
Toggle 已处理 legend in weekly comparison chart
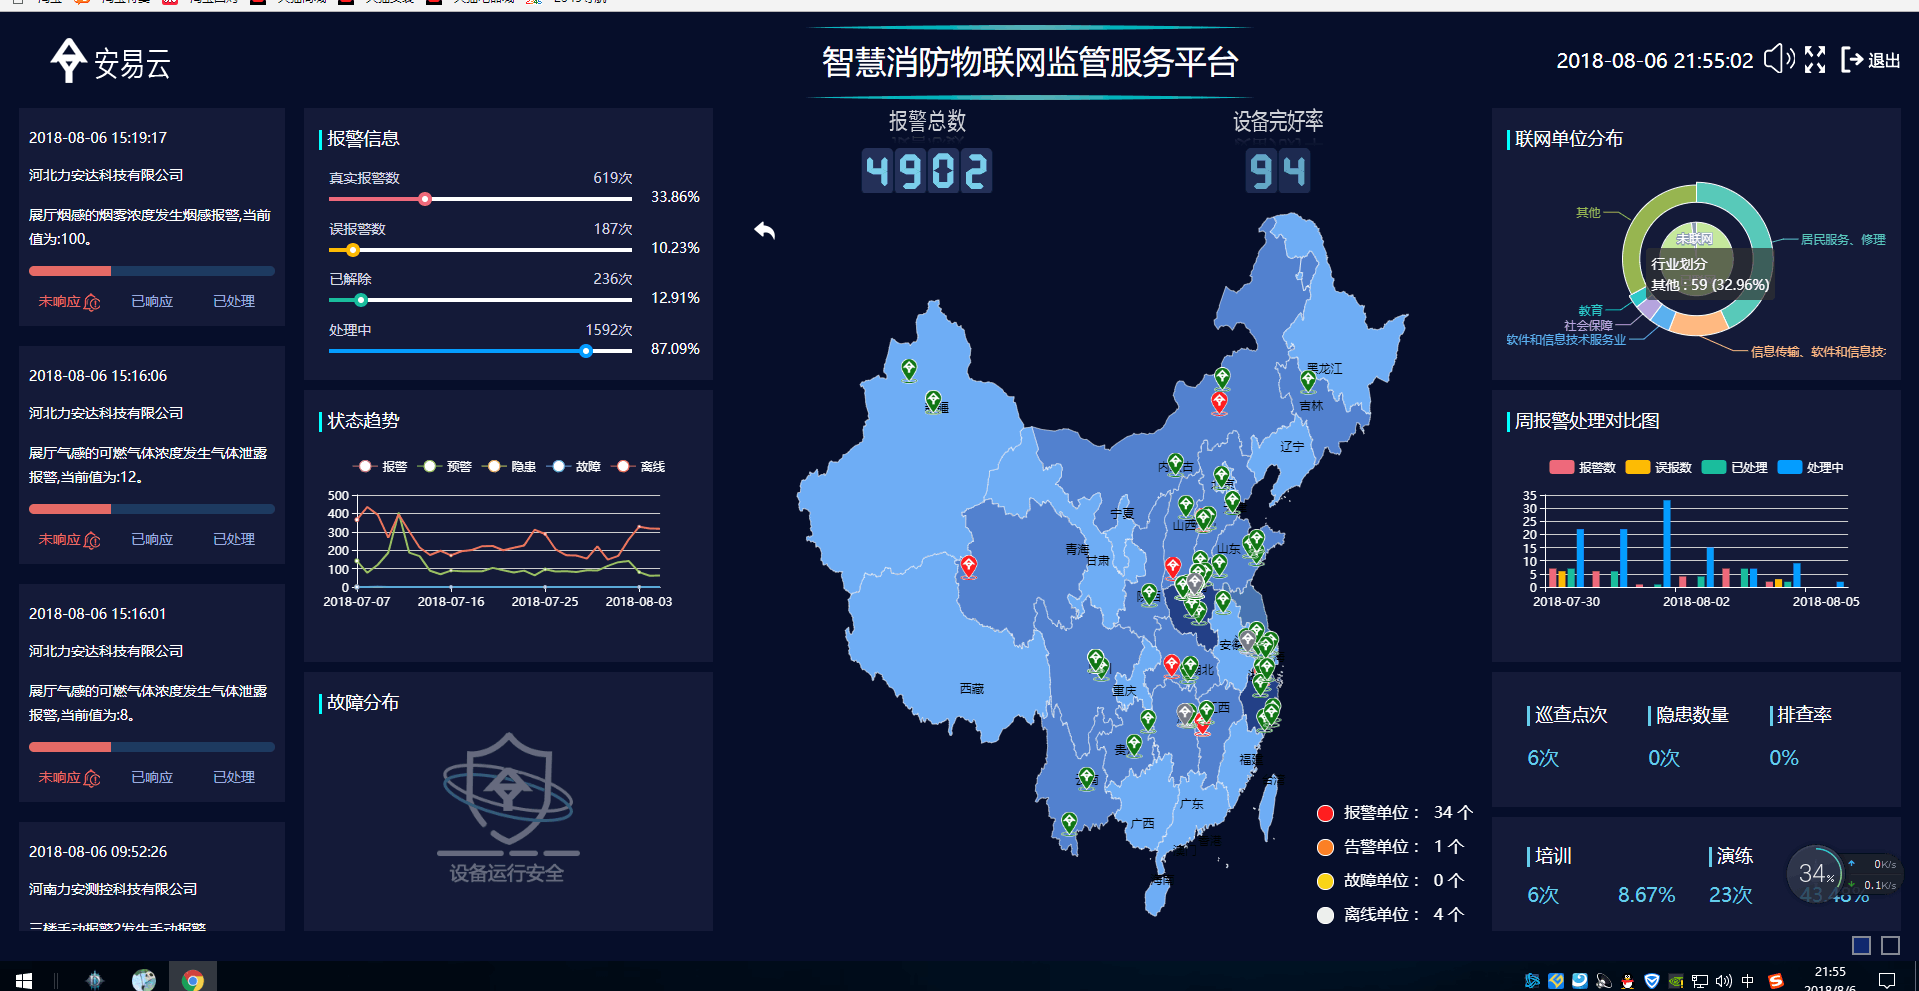tap(1734, 468)
